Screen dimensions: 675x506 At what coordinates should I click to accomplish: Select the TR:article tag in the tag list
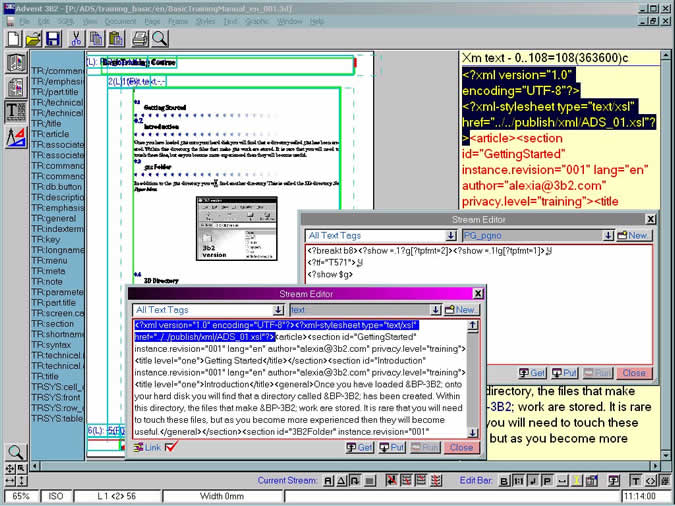point(50,134)
